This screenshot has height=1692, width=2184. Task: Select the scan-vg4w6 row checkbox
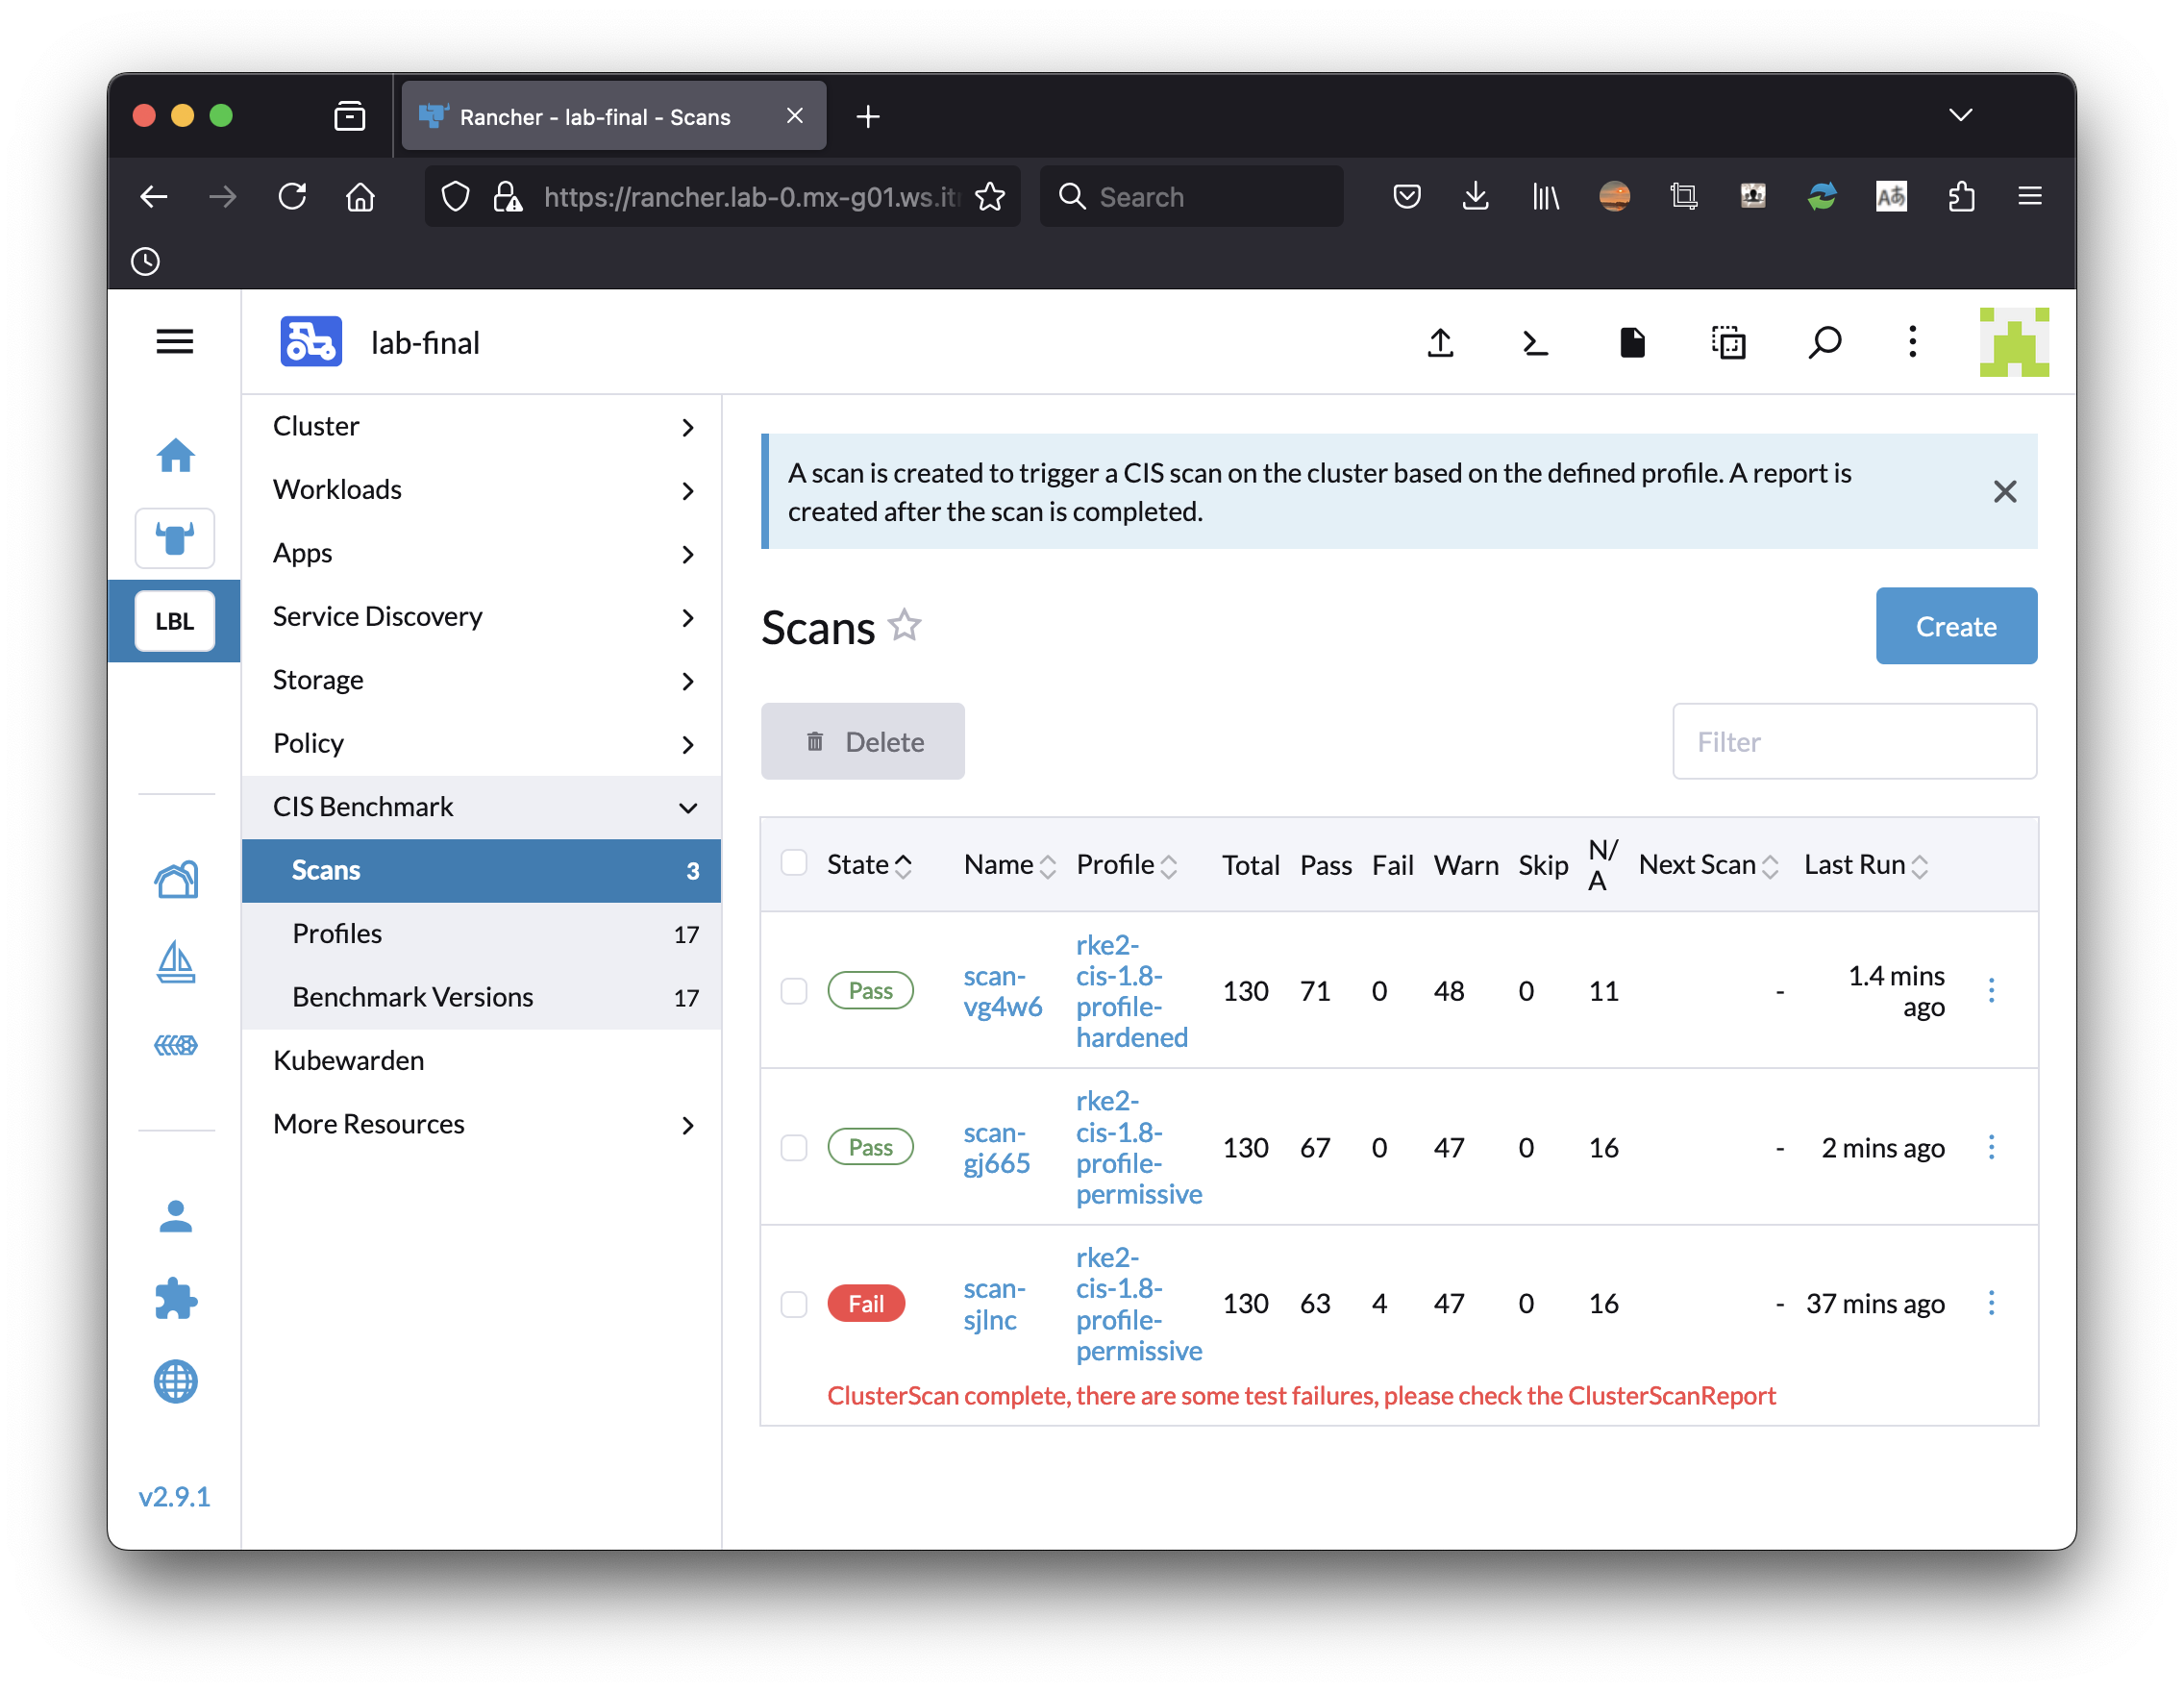point(794,991)
